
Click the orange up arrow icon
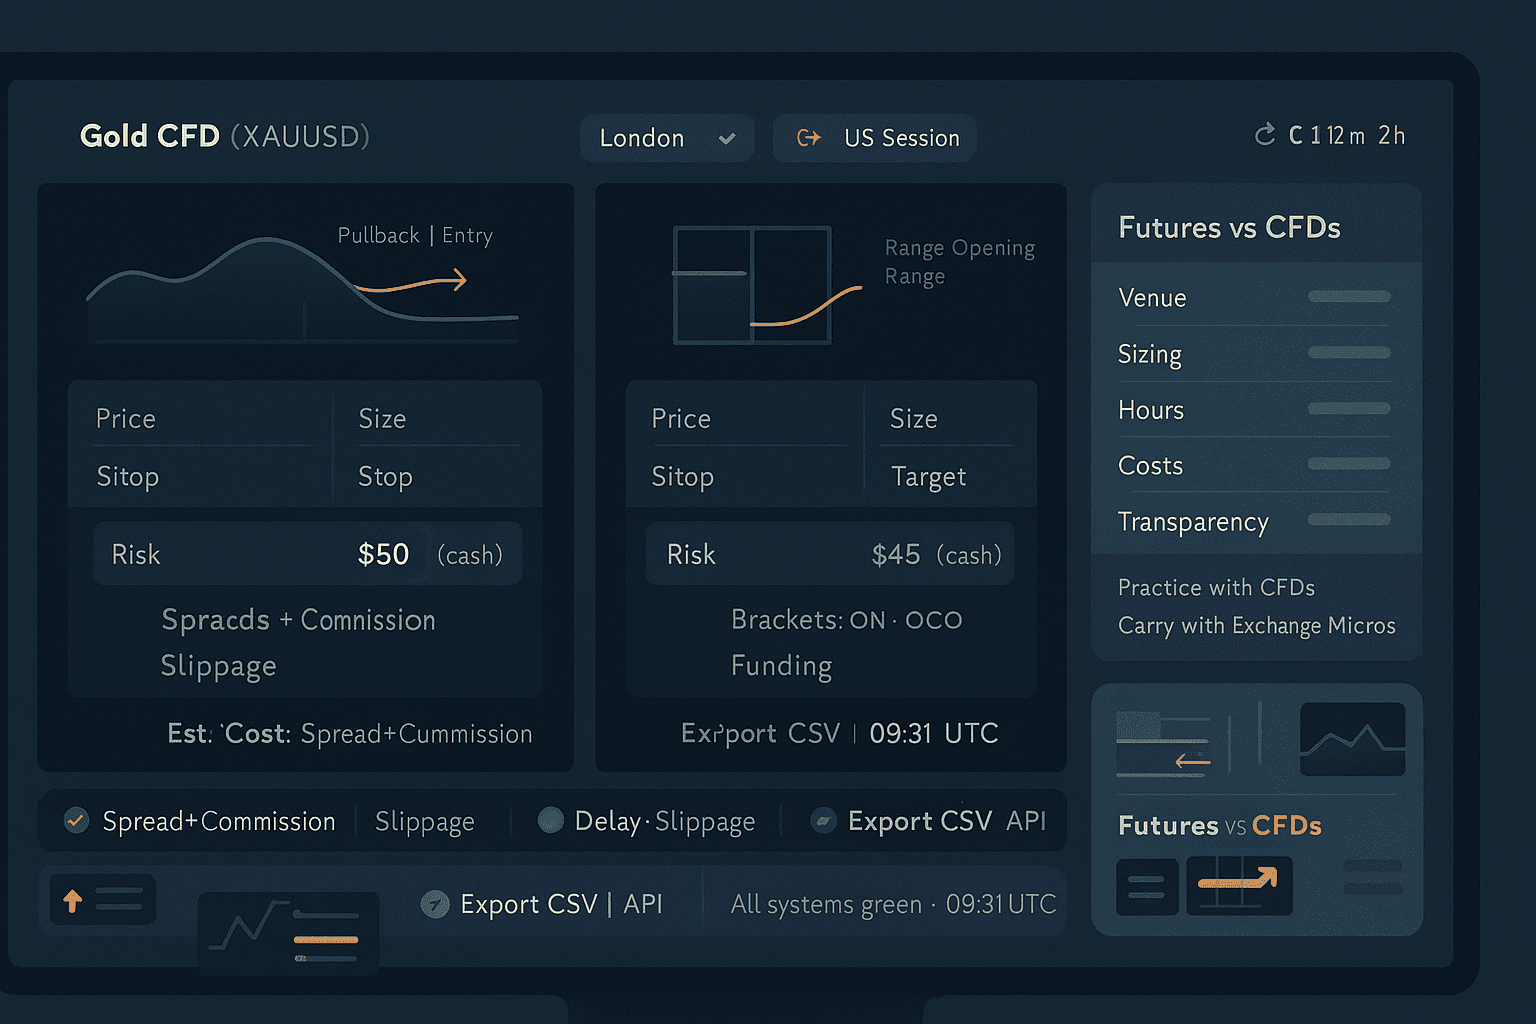pos(73,900)
